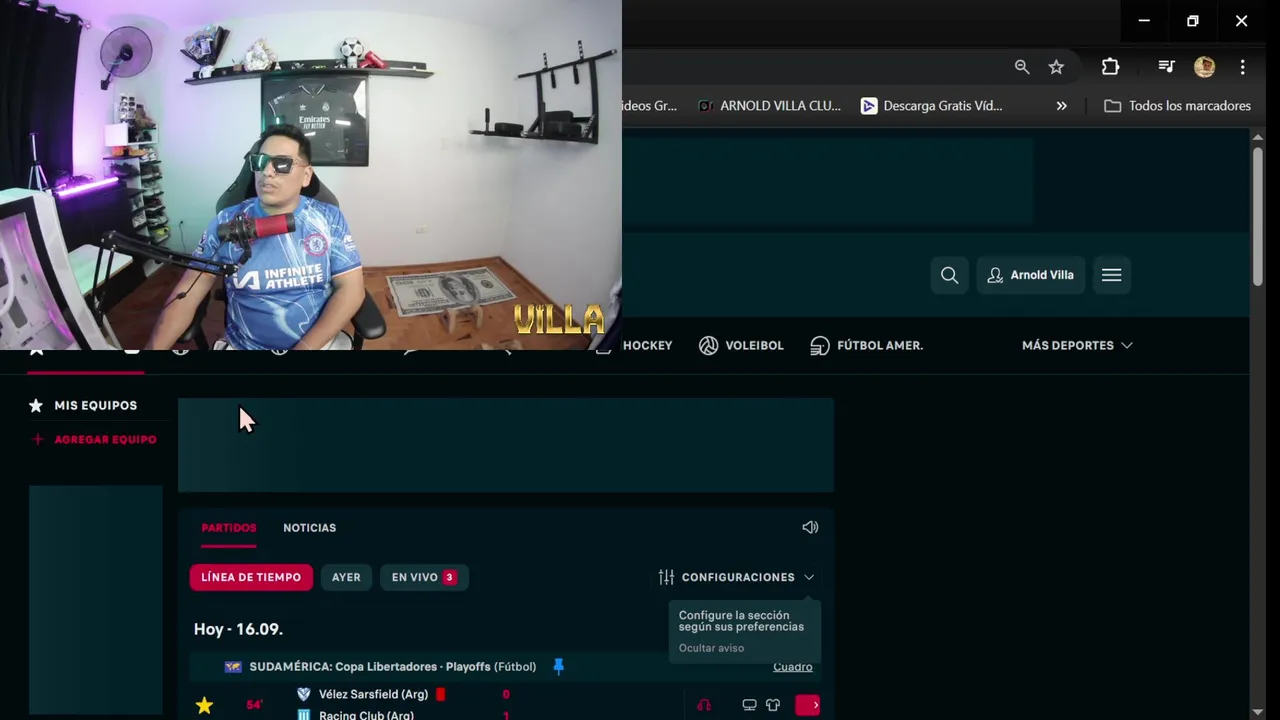Viewport: 1280px width, 720px height.
Task: Open the Arnold Villa account menu
Action: point(1030,275)
